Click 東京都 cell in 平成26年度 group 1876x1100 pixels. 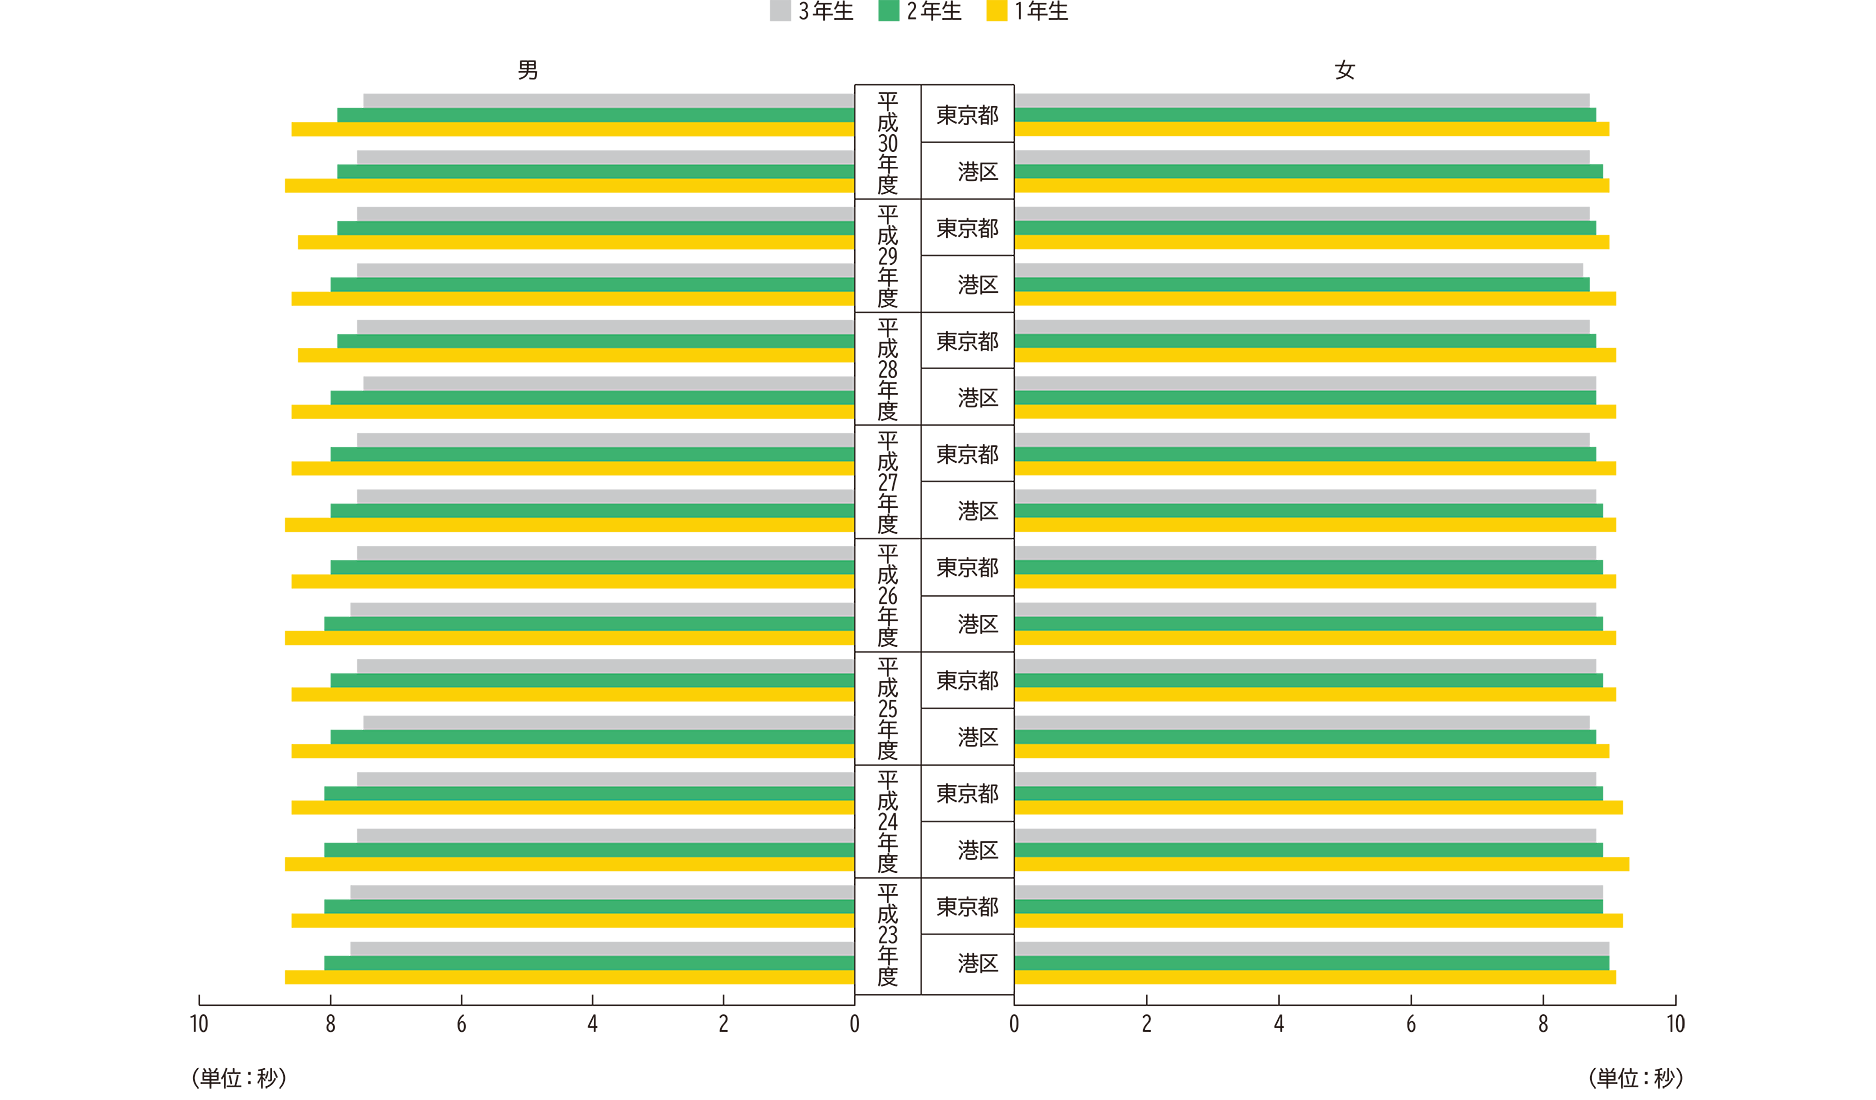point(967,567)
